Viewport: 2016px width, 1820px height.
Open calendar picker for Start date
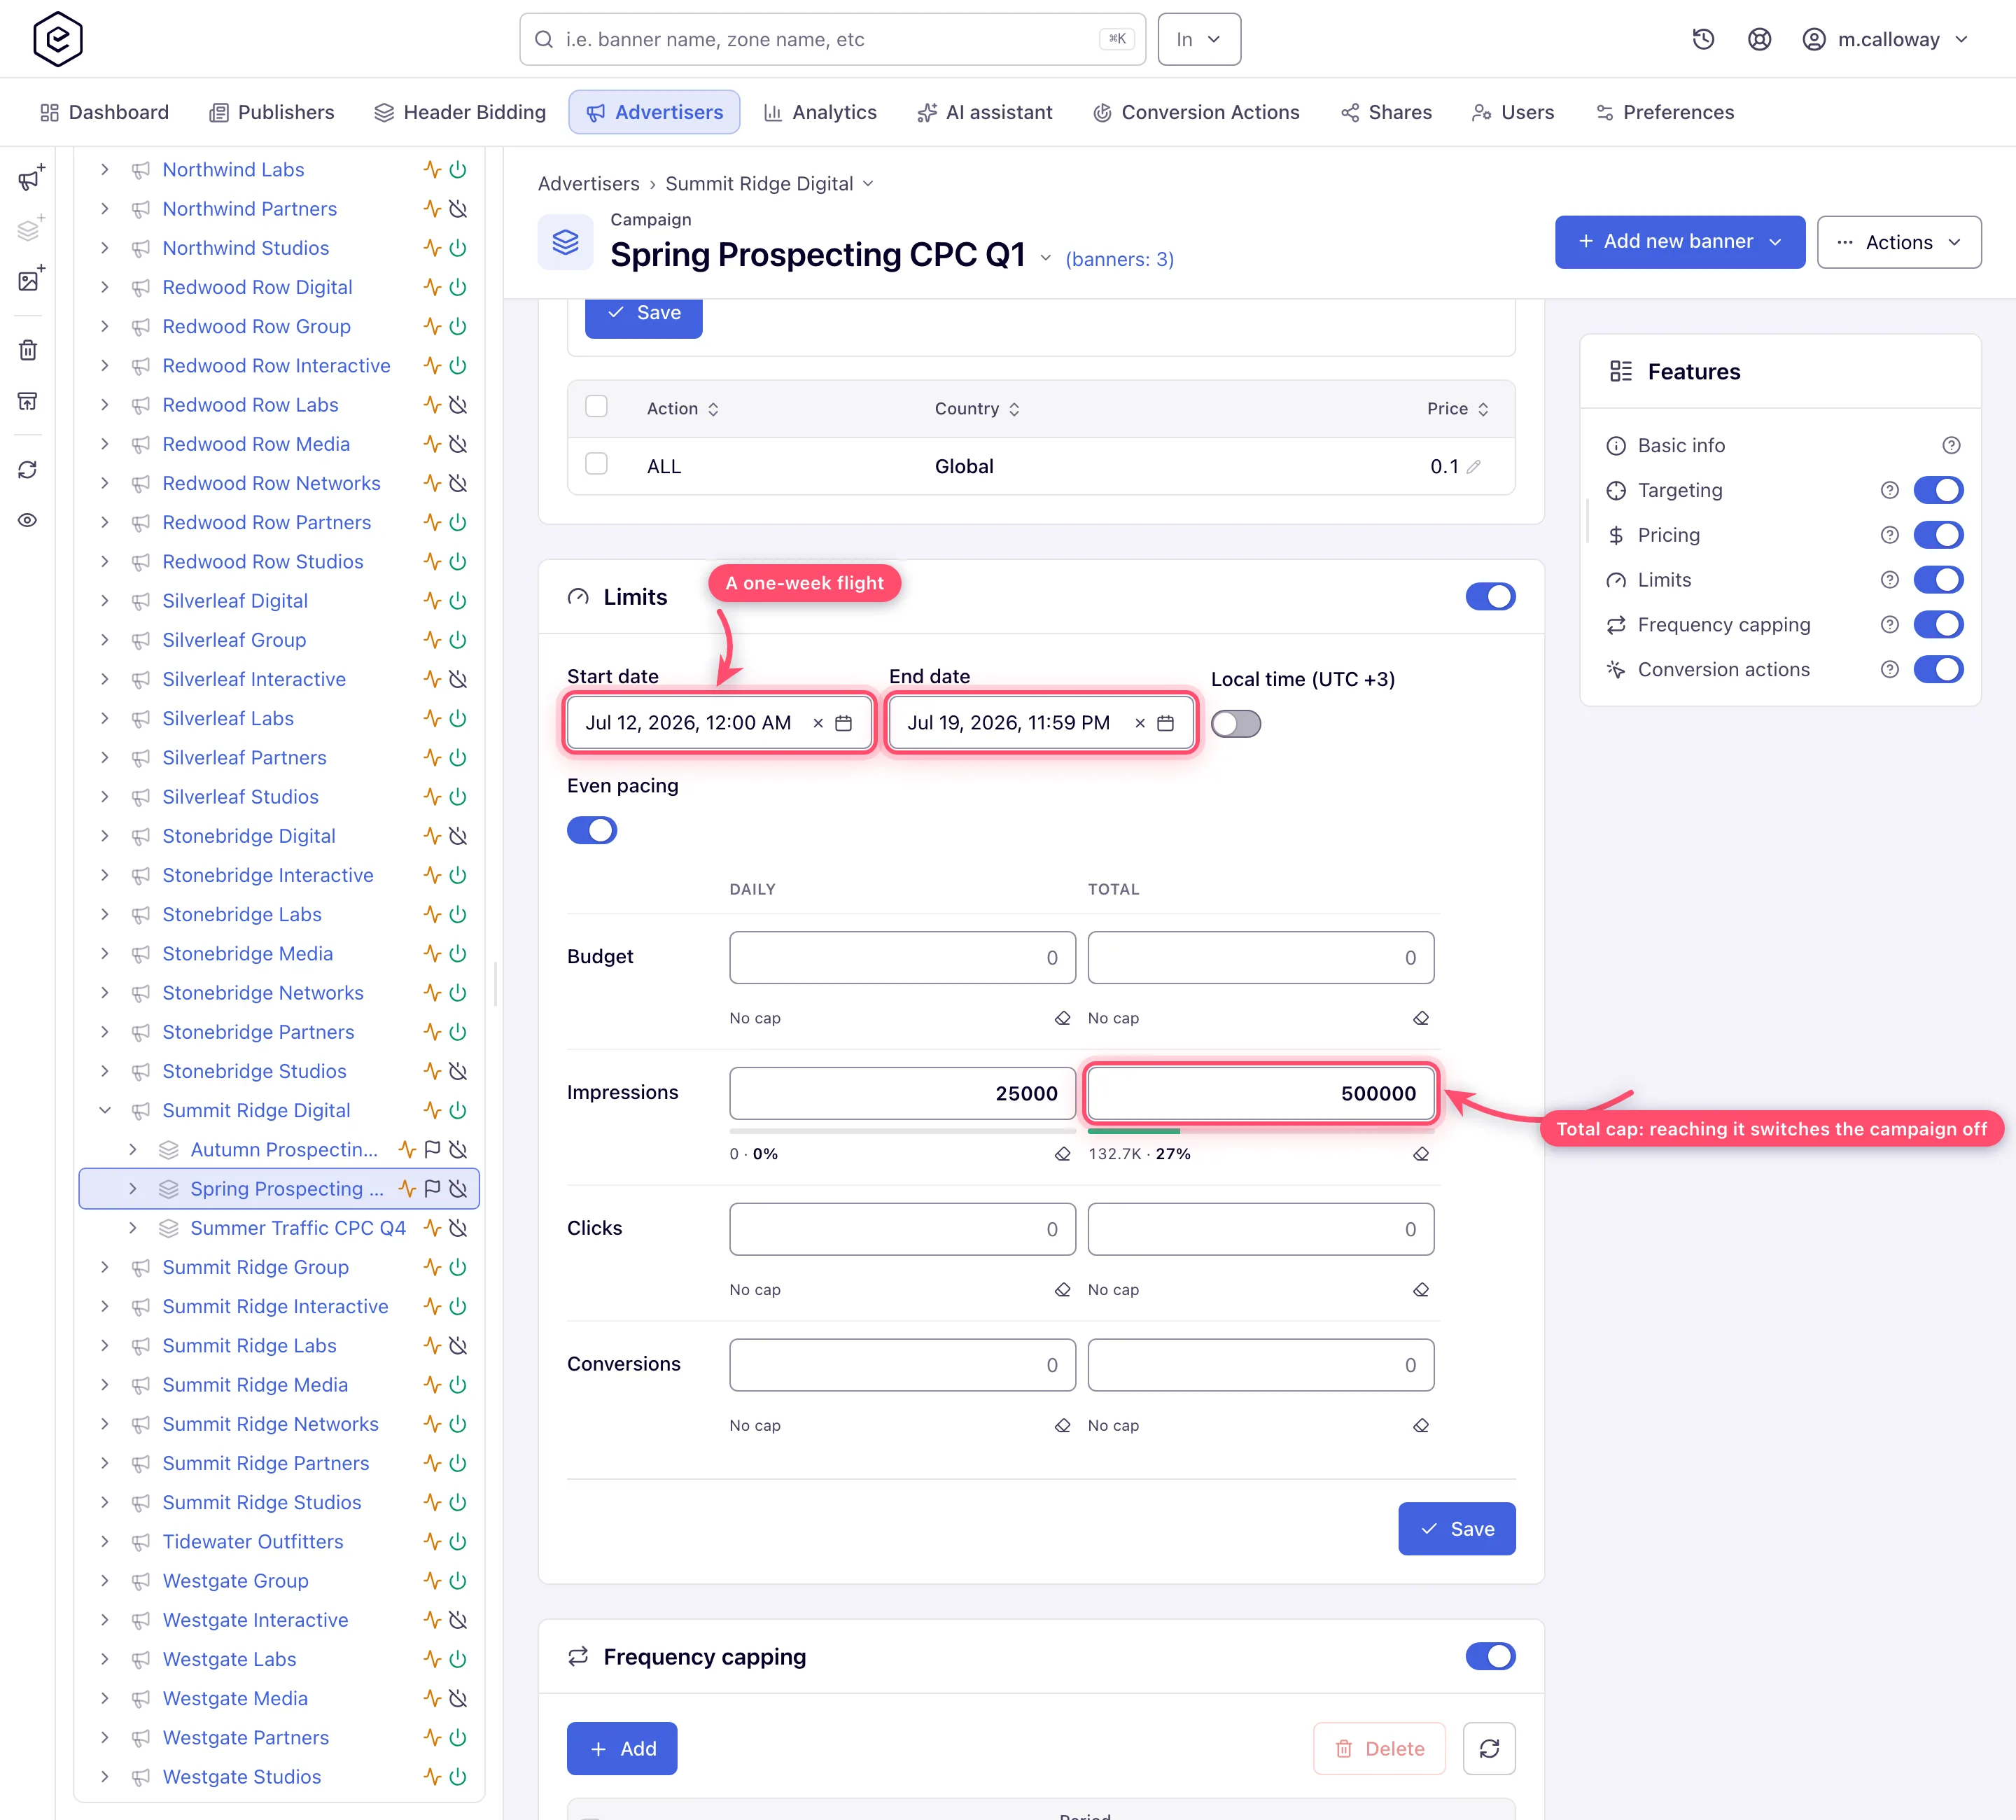(x=843, y=723)
